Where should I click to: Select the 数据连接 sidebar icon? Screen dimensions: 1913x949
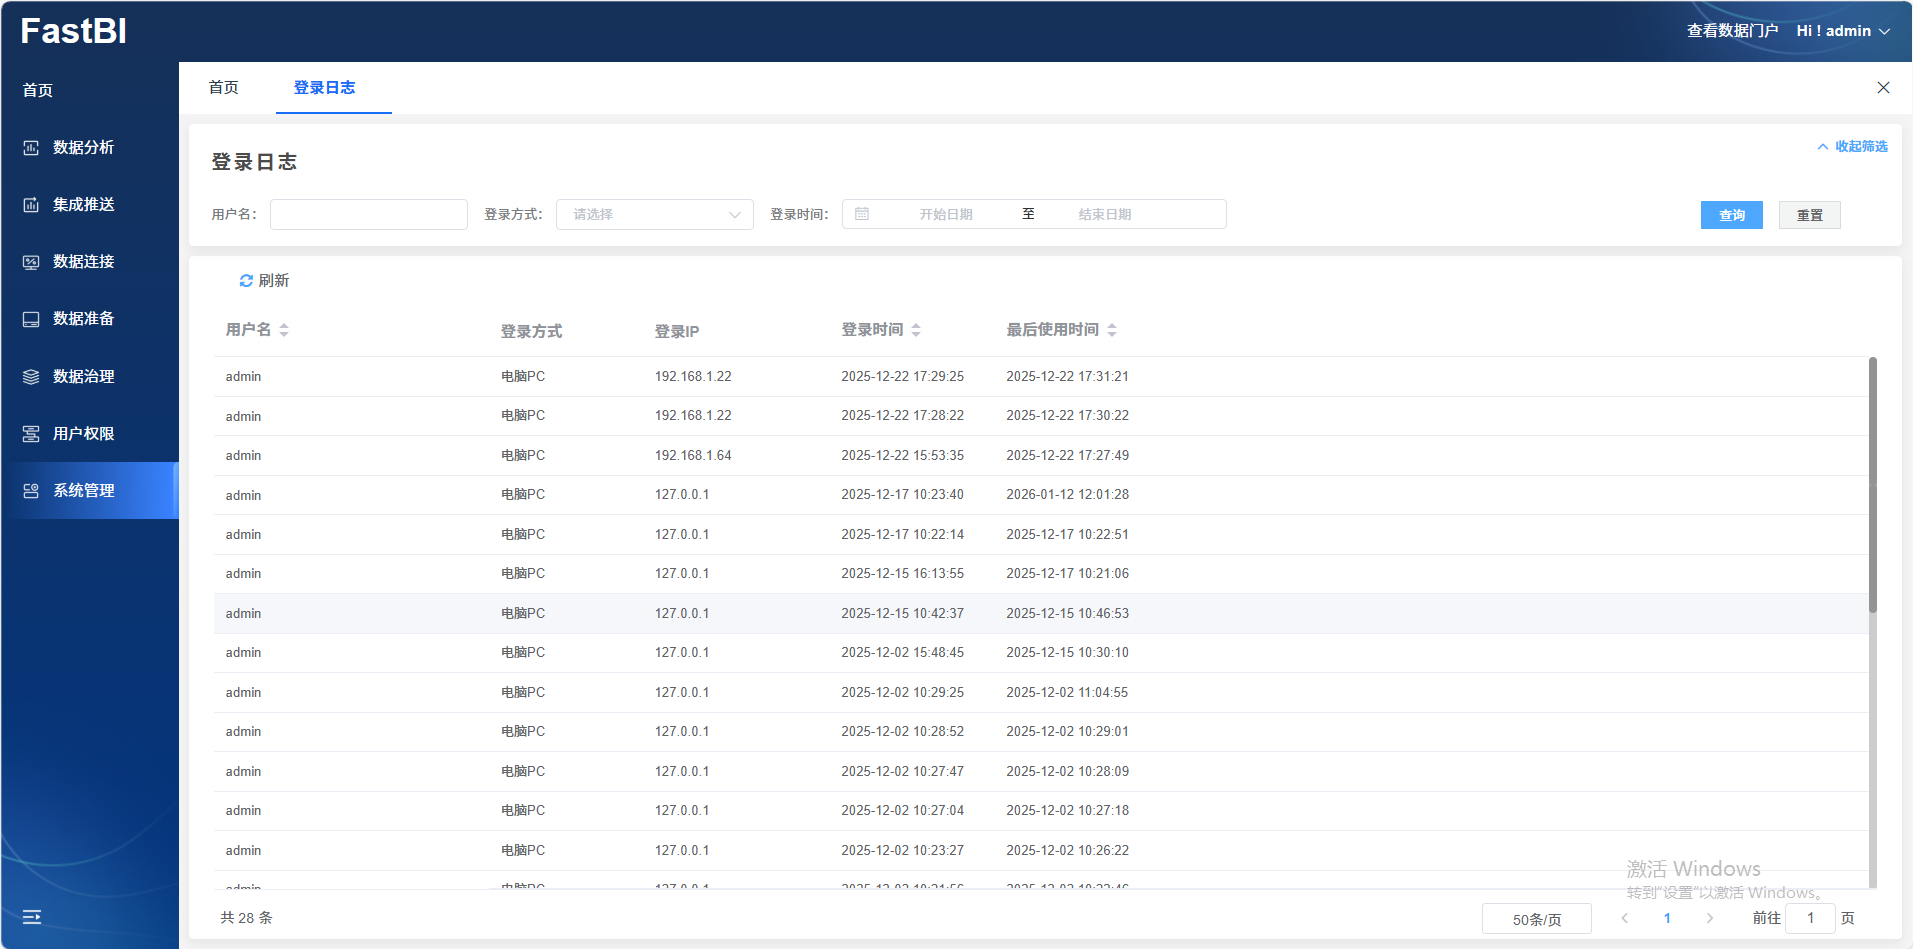31,262
